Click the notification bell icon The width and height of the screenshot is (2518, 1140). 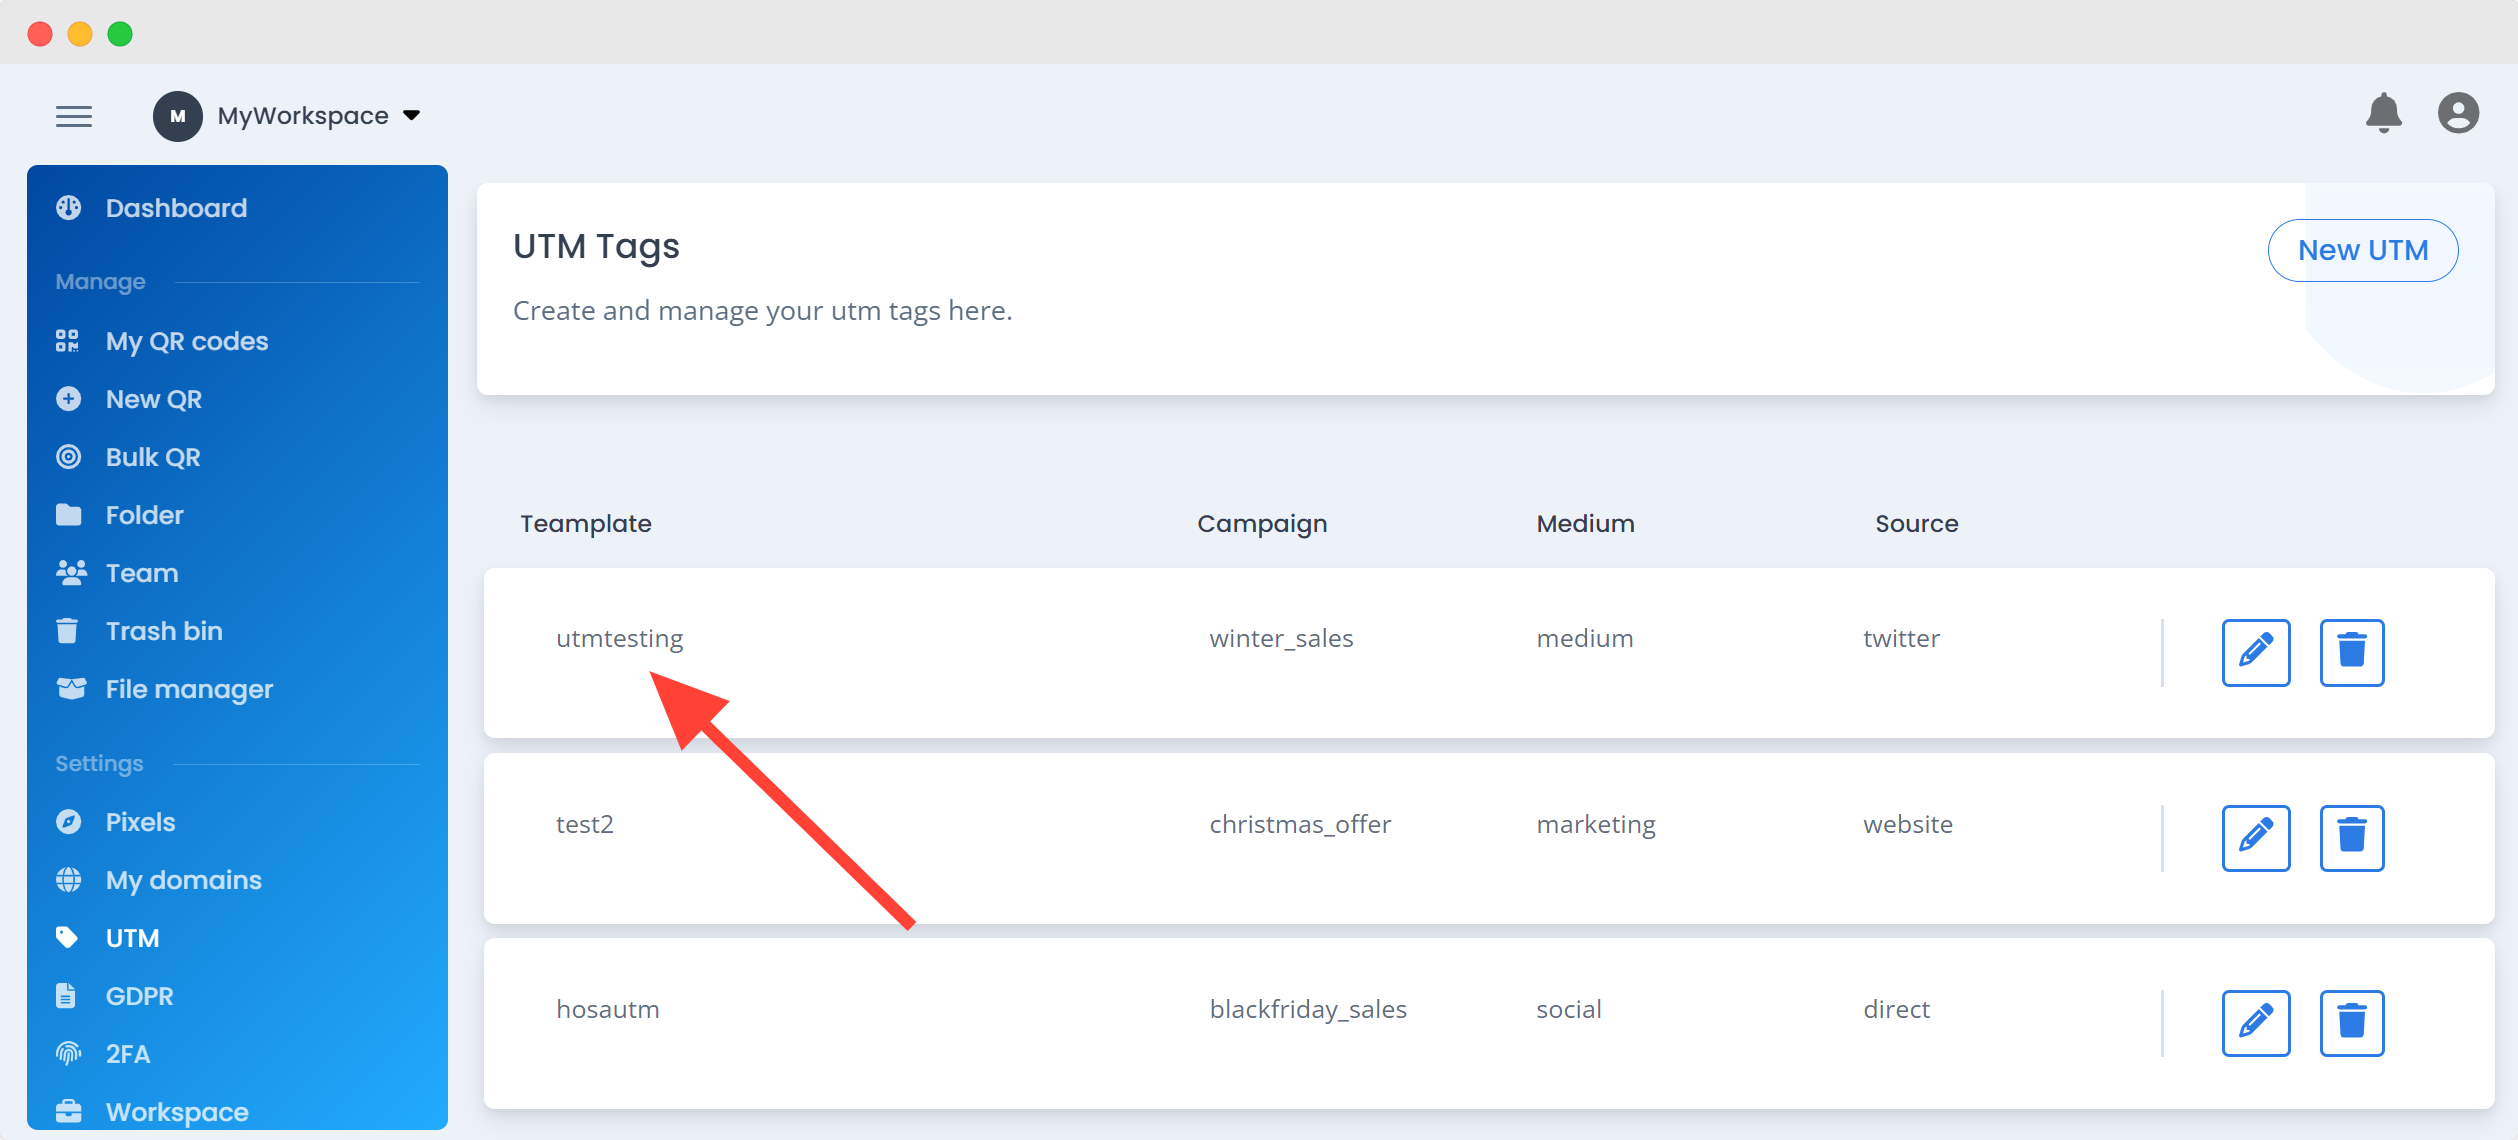click(x=2384, y=113)
